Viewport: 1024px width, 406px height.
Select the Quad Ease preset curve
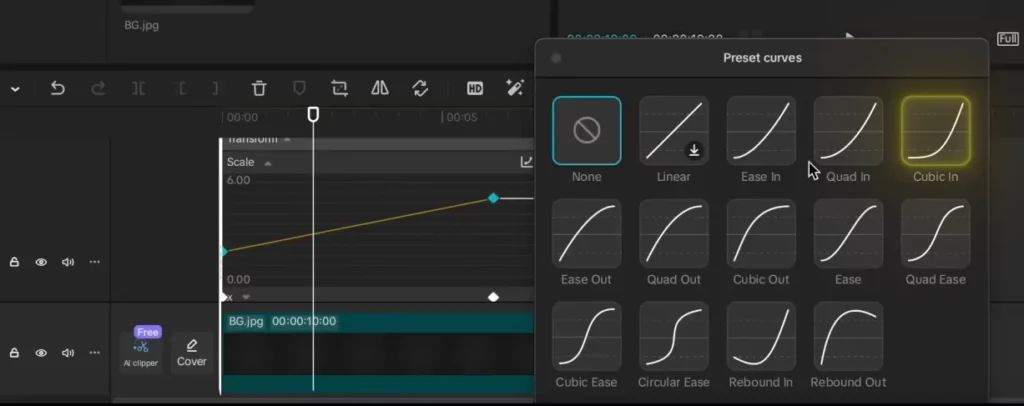click(x=935, y=233)
